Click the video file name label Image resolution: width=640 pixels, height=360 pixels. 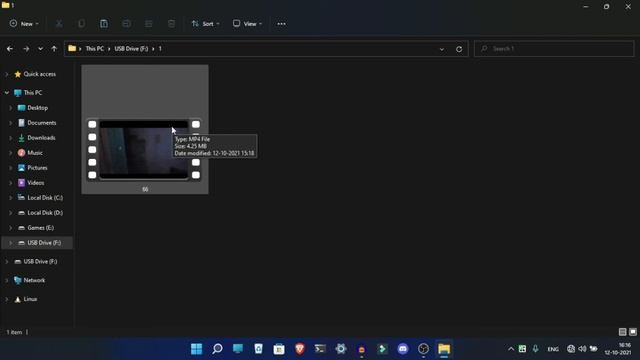click(x=145, y=189)
